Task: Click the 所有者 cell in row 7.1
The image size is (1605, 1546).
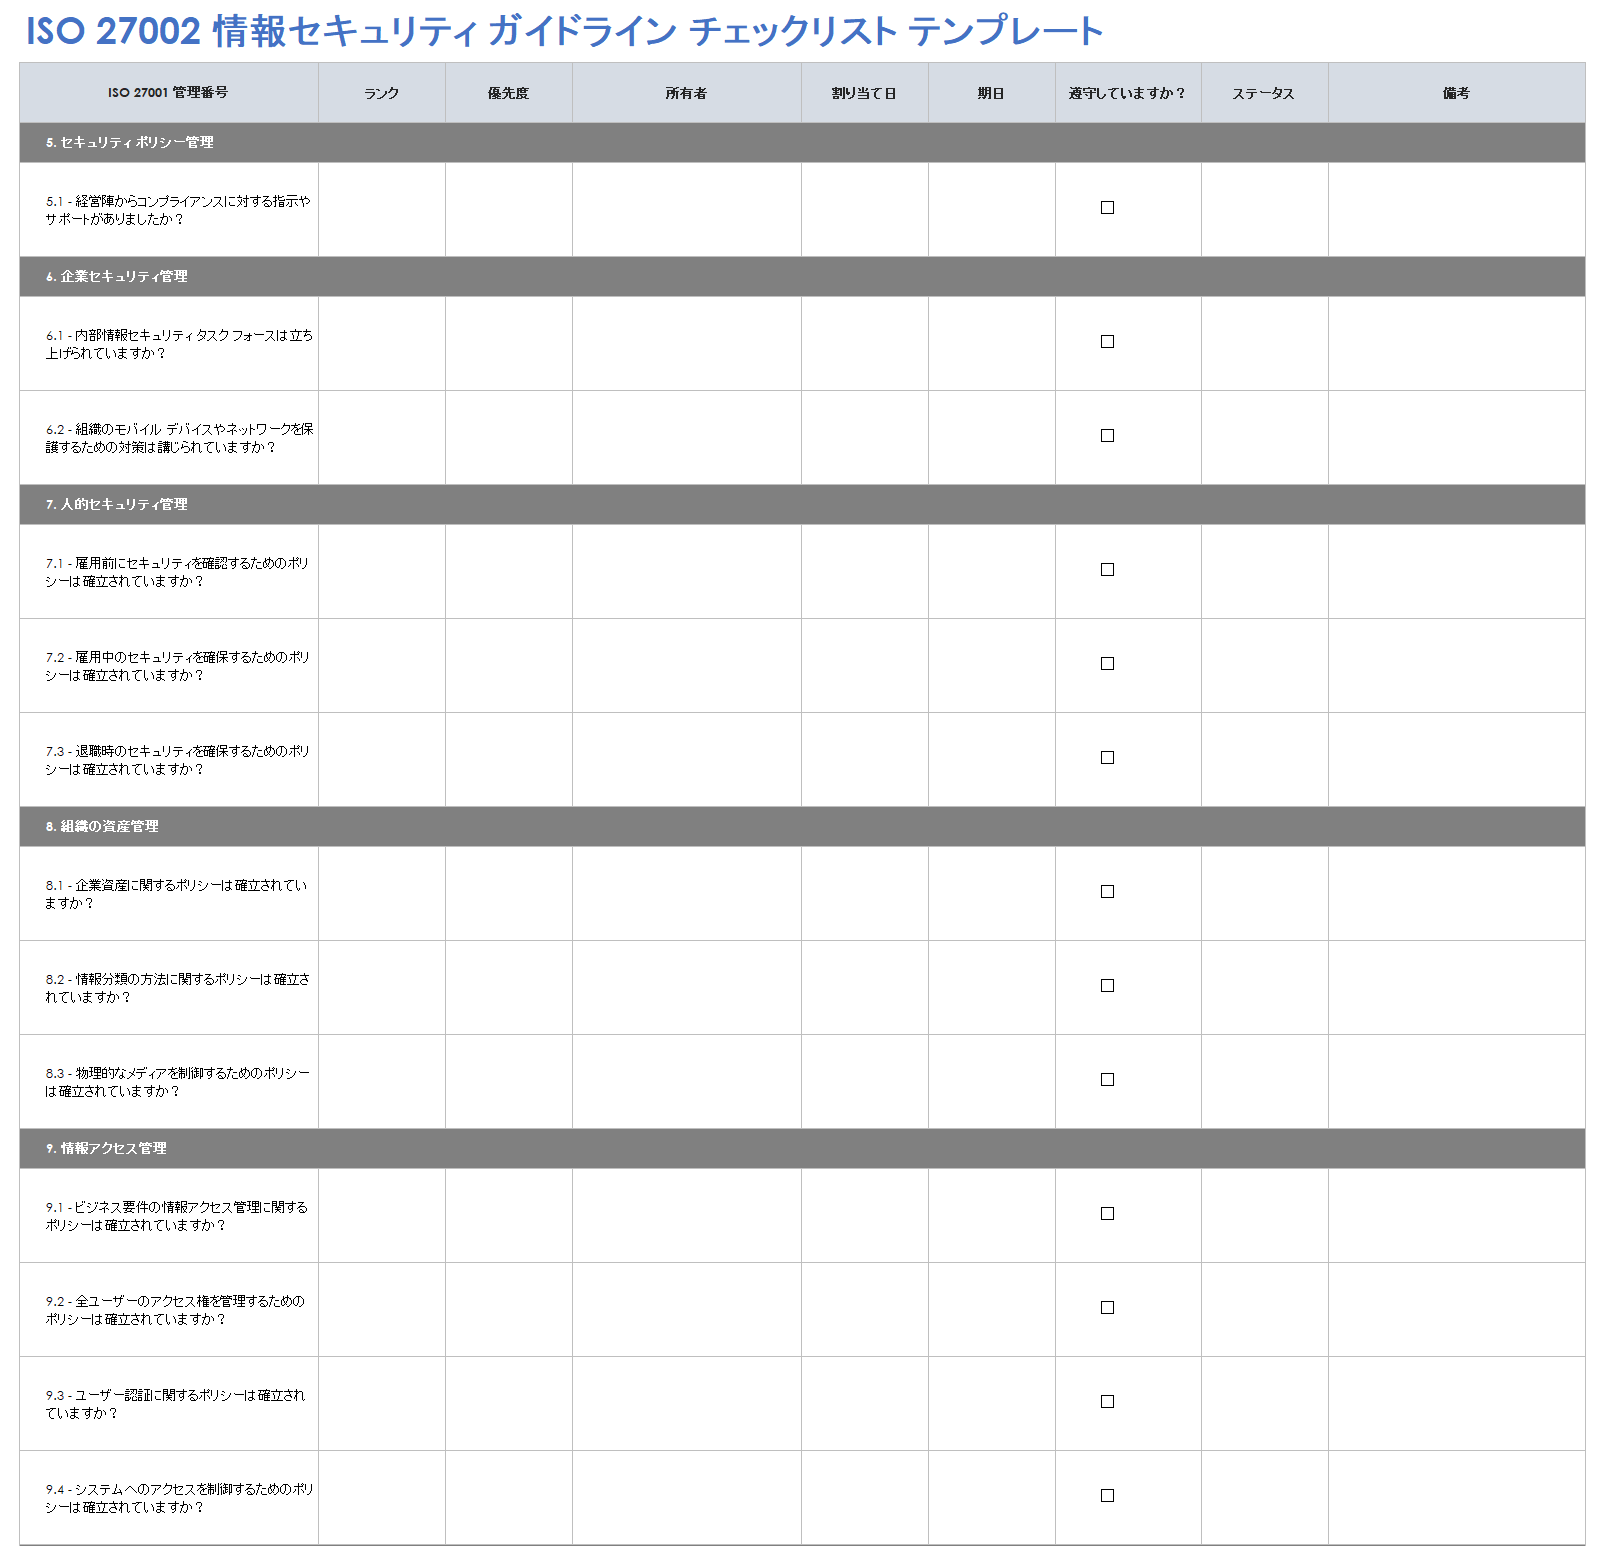Action: pos(687,572)
